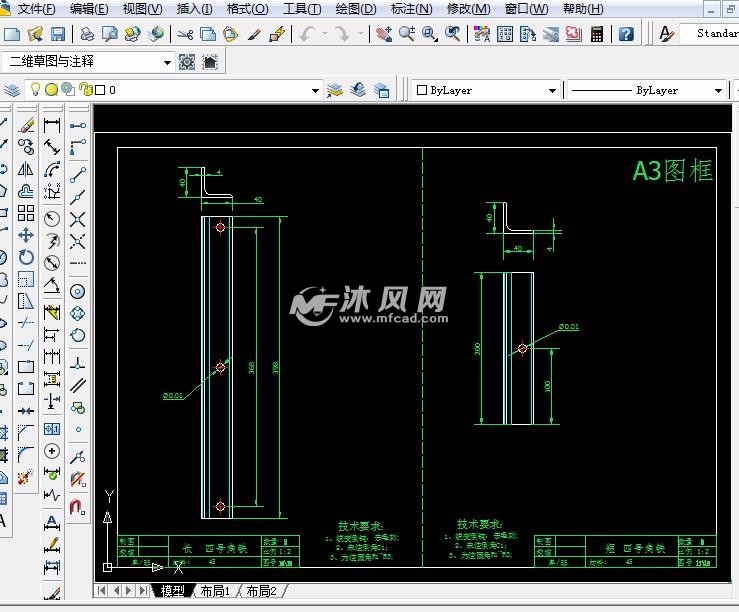The image size is (739, 612).
Task: Select the Snap to Center tool
Action: pos(78,292)
